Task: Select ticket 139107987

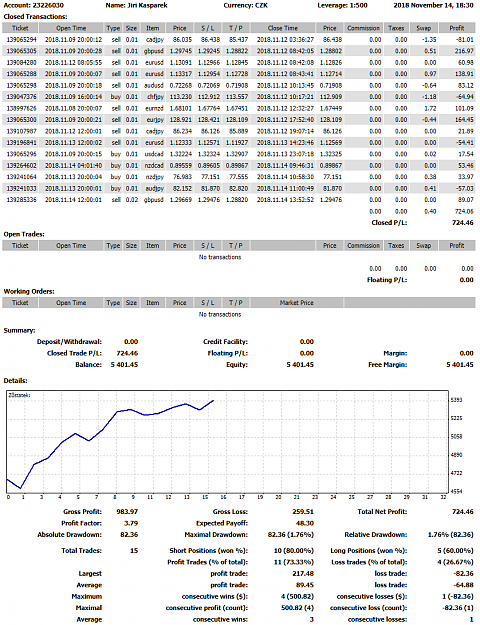Action: tap(22, 131)
